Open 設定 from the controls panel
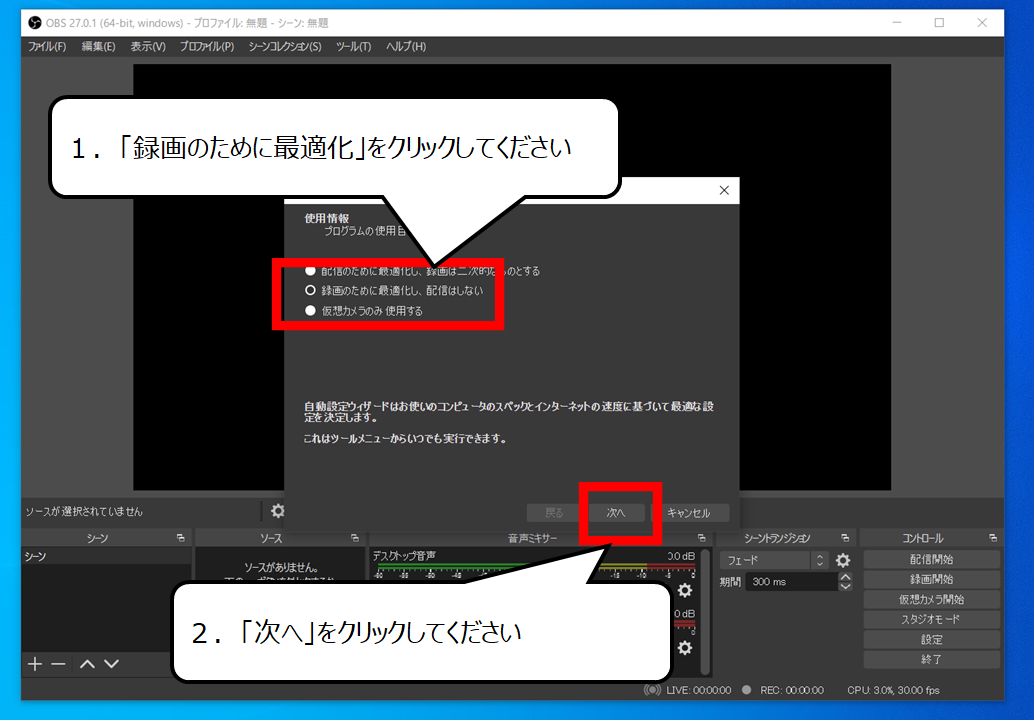The image size is (1034, 720). [931, 640]
